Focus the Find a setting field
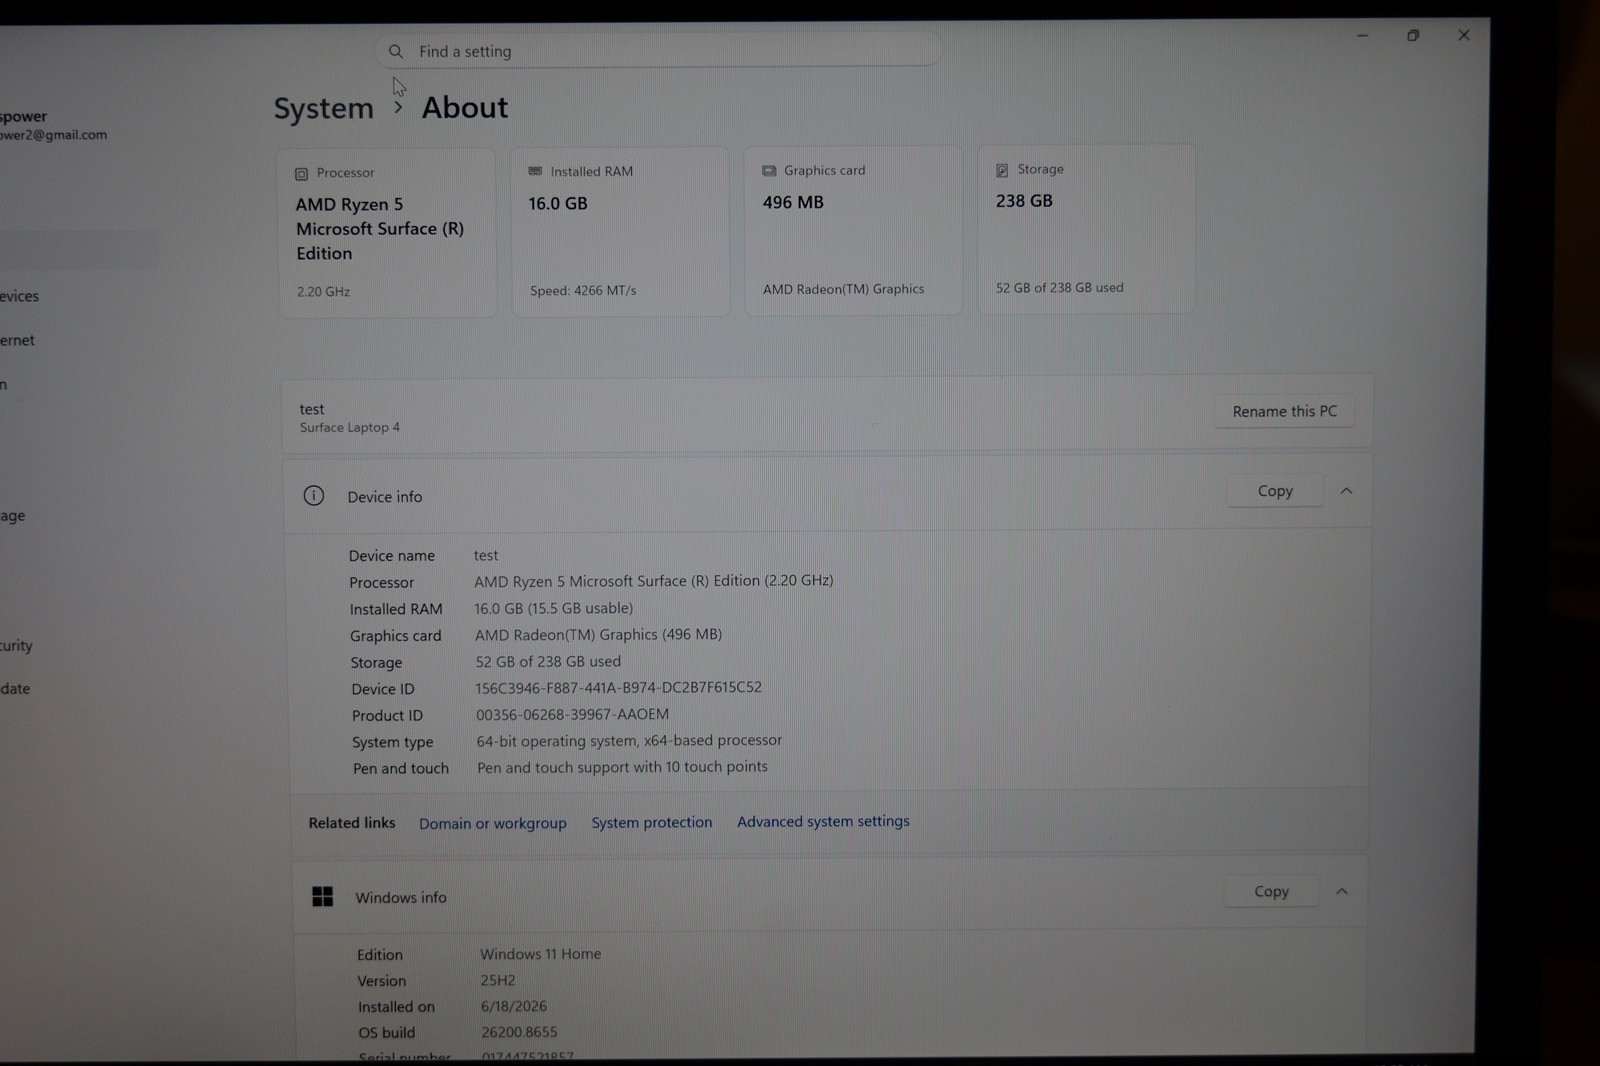This screenshot has width=1600, height=1066. [658, 51]
